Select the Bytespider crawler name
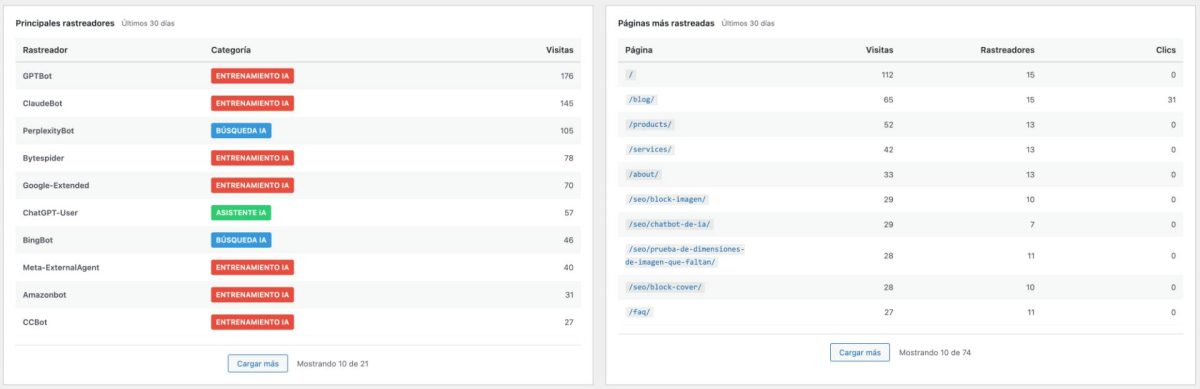This screenshot has width=1200, height=389. click(x=43, y=158)
